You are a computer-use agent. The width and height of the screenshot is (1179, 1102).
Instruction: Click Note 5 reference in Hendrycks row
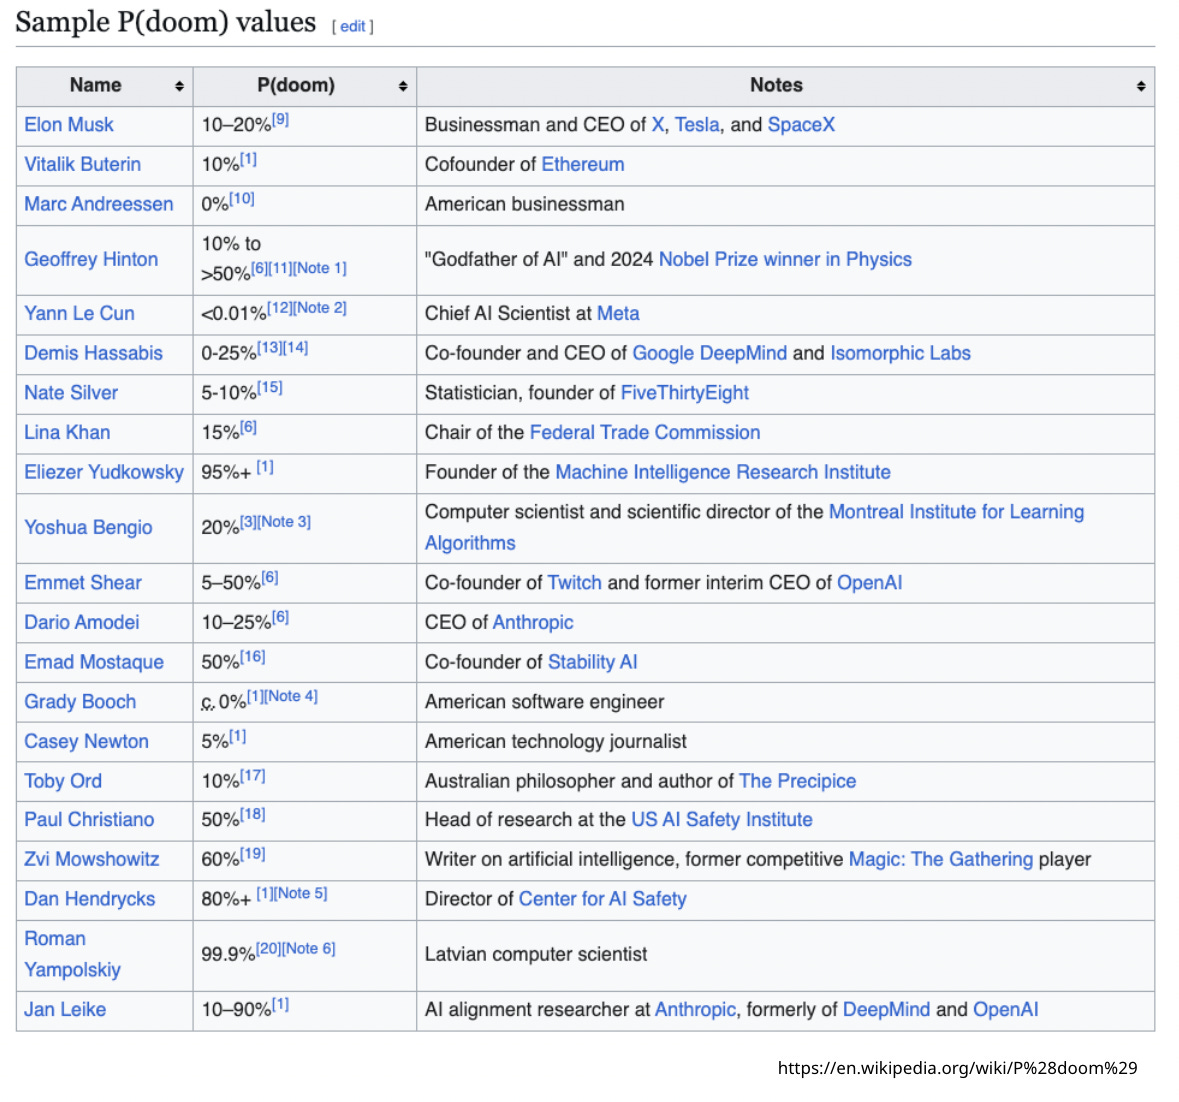click(301, 894)
